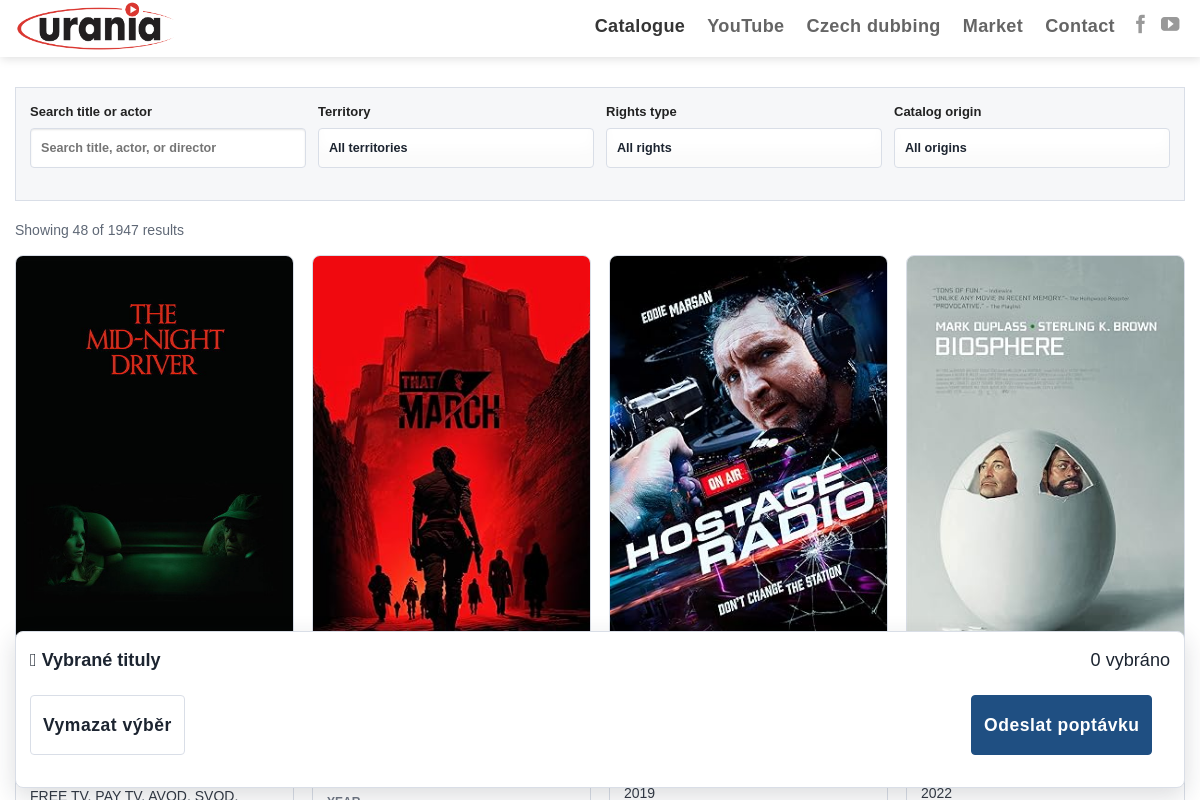Click the Urania logo
Viewport: 1200px width, 800px height.
95,26
